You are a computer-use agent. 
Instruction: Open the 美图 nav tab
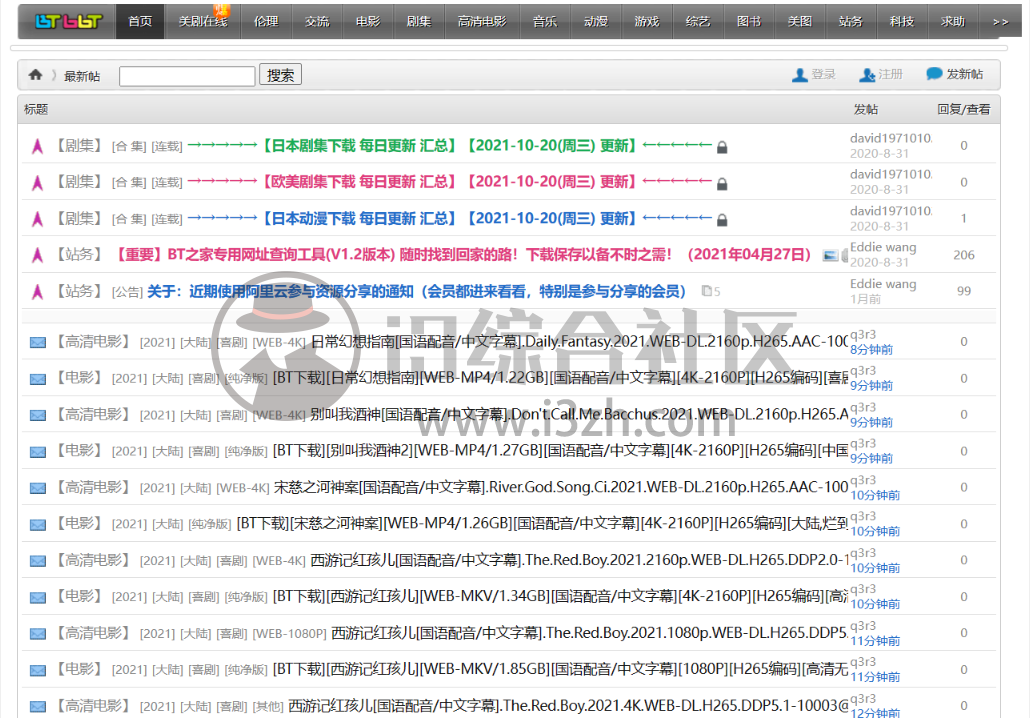pos(799,22)
